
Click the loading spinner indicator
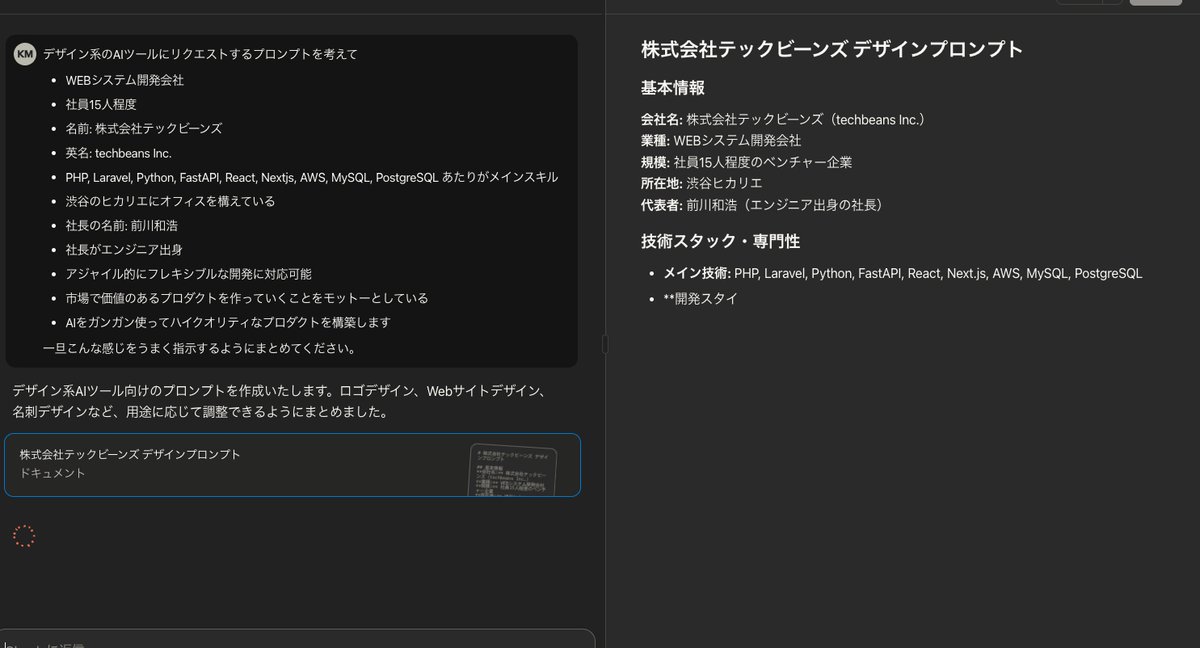coord(23,536)
